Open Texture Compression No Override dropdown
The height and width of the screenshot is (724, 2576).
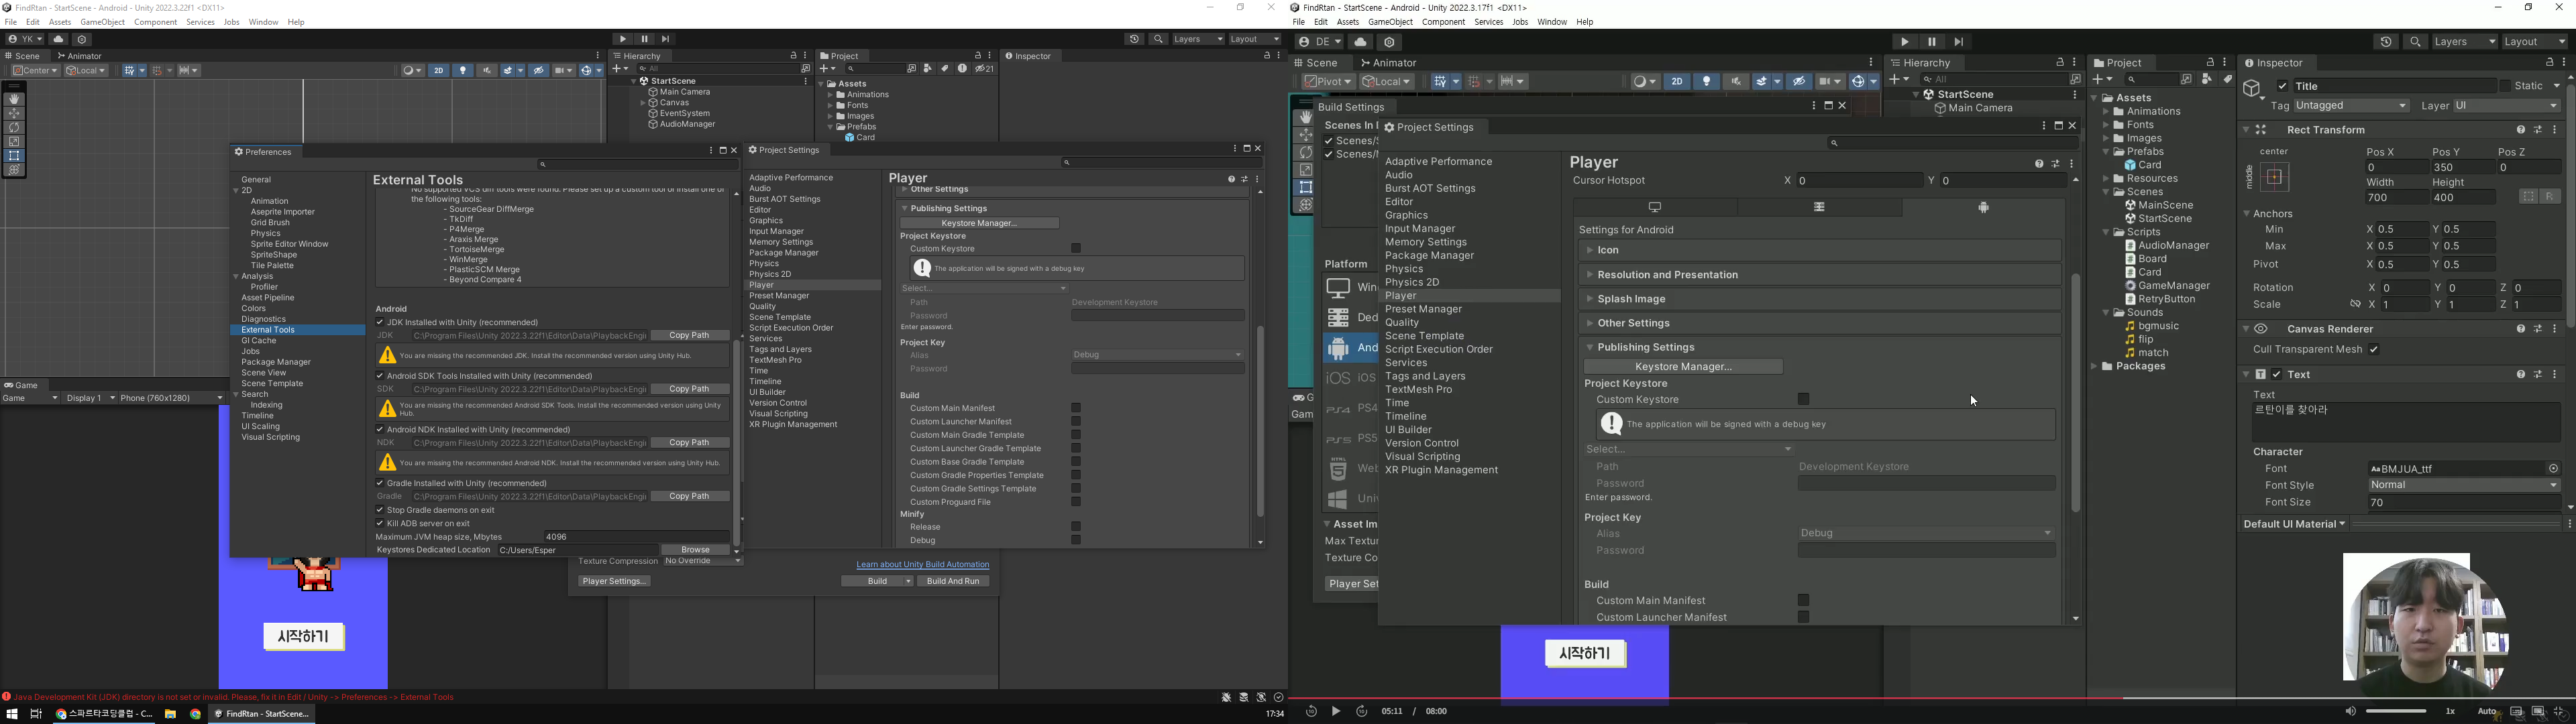pyautogui.click(x=703, y=561)
